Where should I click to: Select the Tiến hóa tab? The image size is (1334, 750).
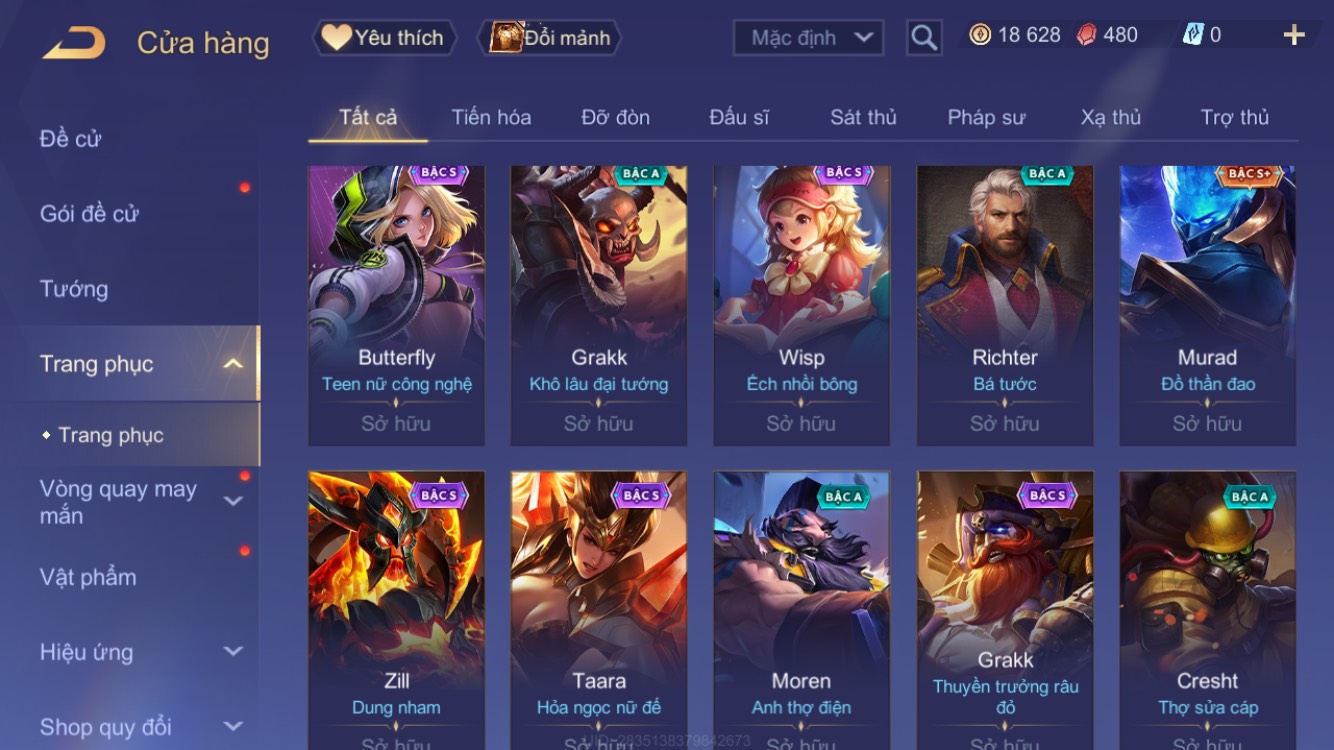[x=491, y=117]
